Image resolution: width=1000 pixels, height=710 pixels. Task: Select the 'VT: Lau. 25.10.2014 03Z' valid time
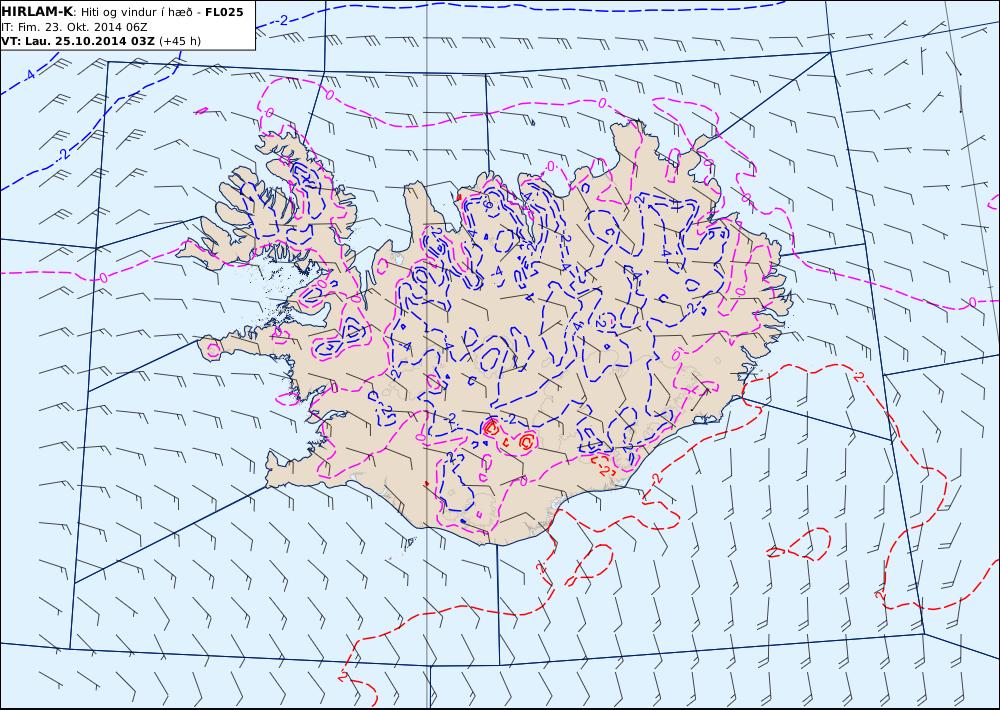point(78,41)
